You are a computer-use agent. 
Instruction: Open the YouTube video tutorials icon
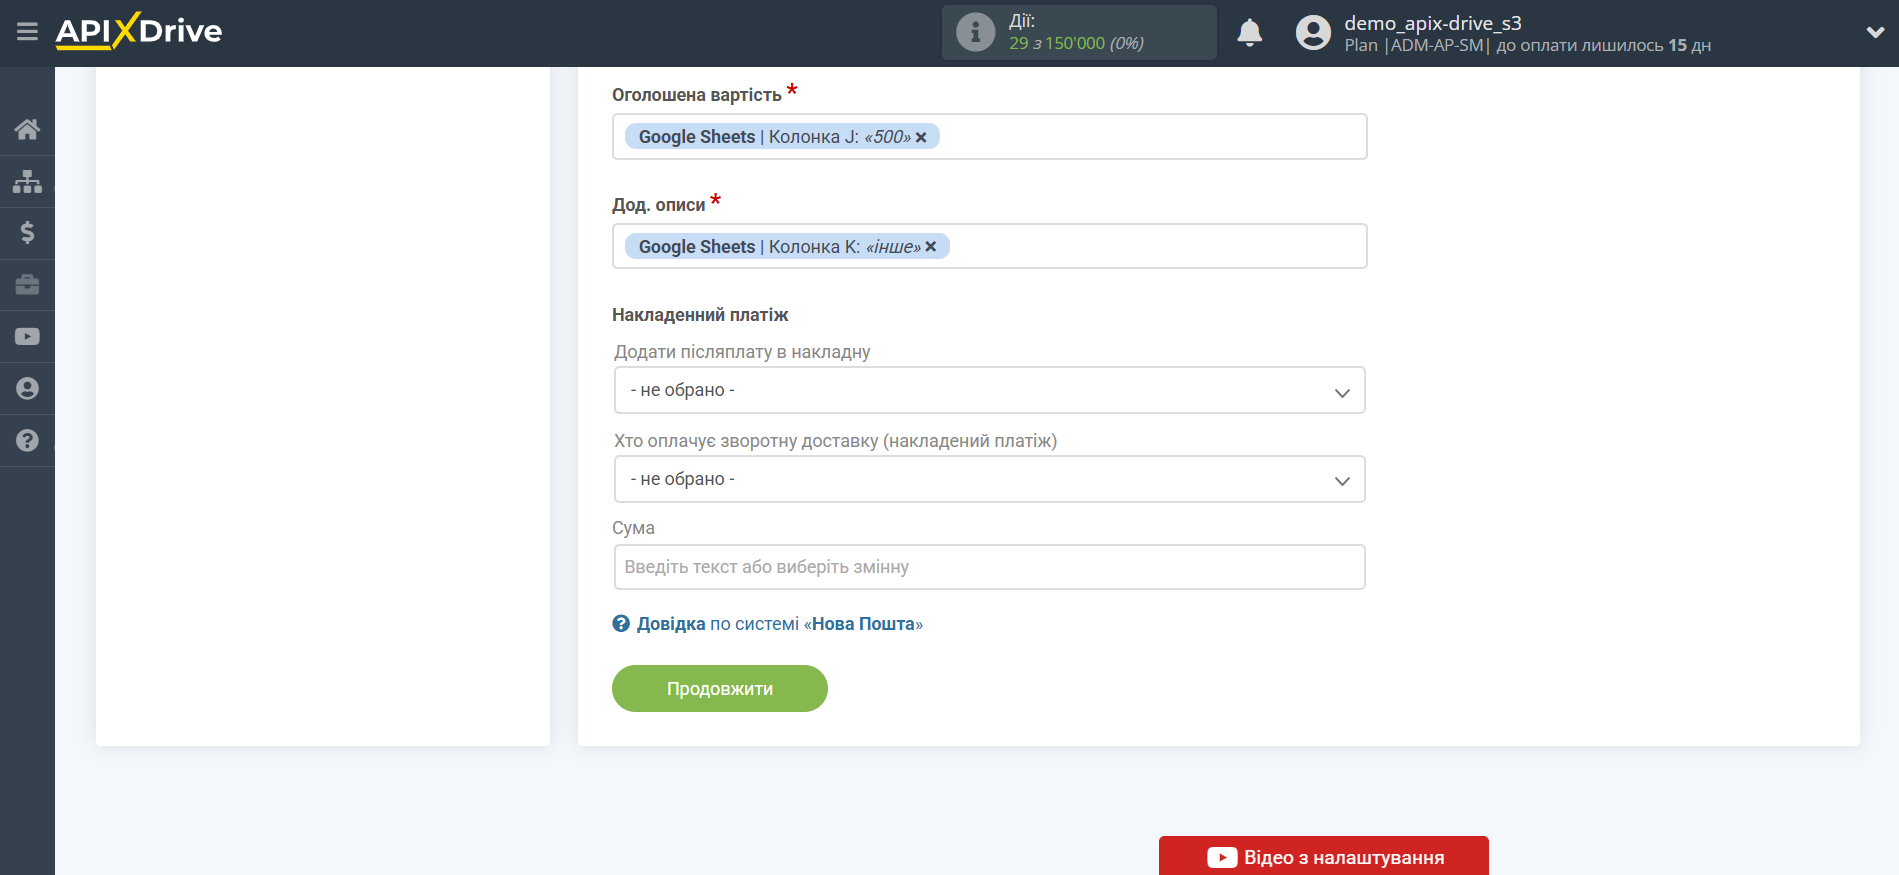[x=27, y=337]
